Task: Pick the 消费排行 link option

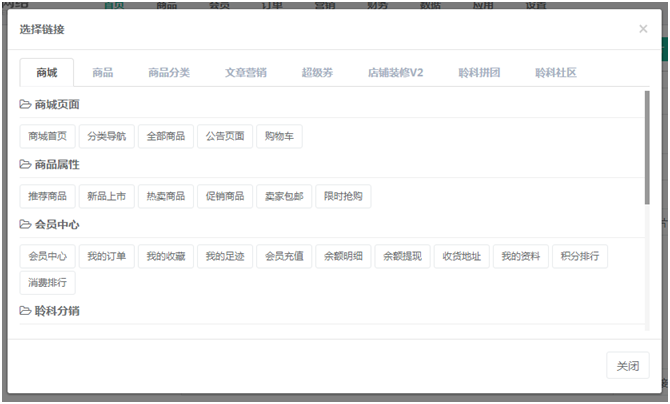Action: pyautogui.click(x=48, y=282)
